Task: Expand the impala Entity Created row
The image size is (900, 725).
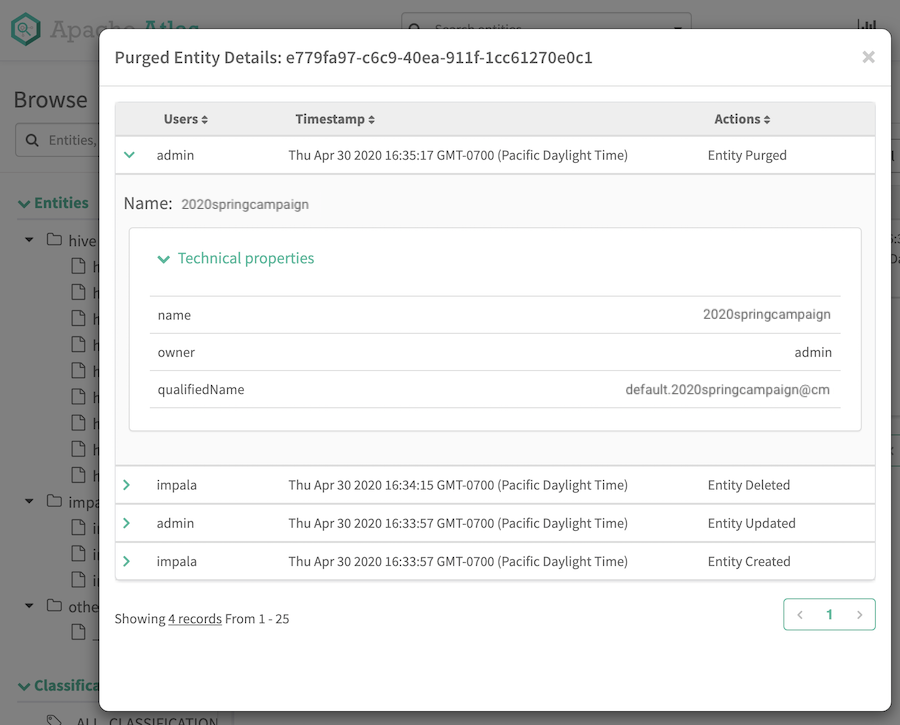Action: tap(127, 561)
